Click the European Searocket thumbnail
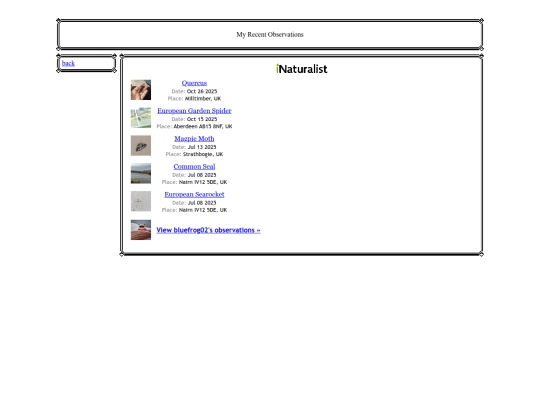540x405 pixels. pos(141,201)
